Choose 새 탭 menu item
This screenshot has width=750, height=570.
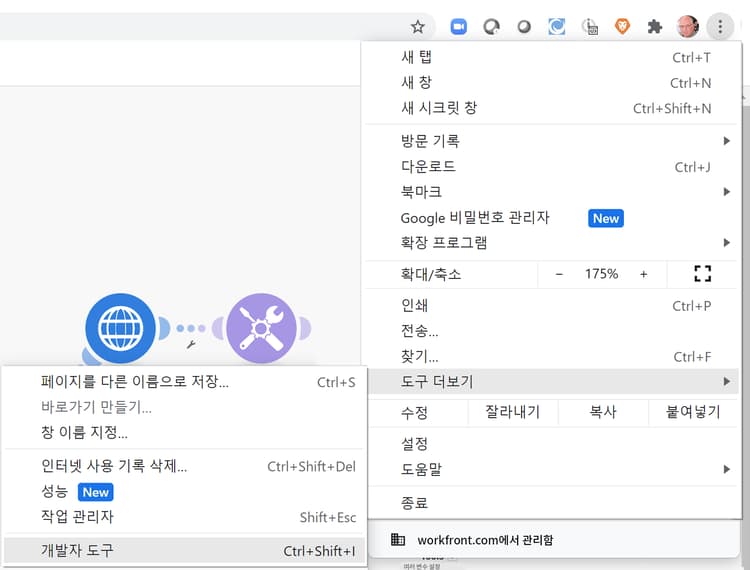pos(553,57)
